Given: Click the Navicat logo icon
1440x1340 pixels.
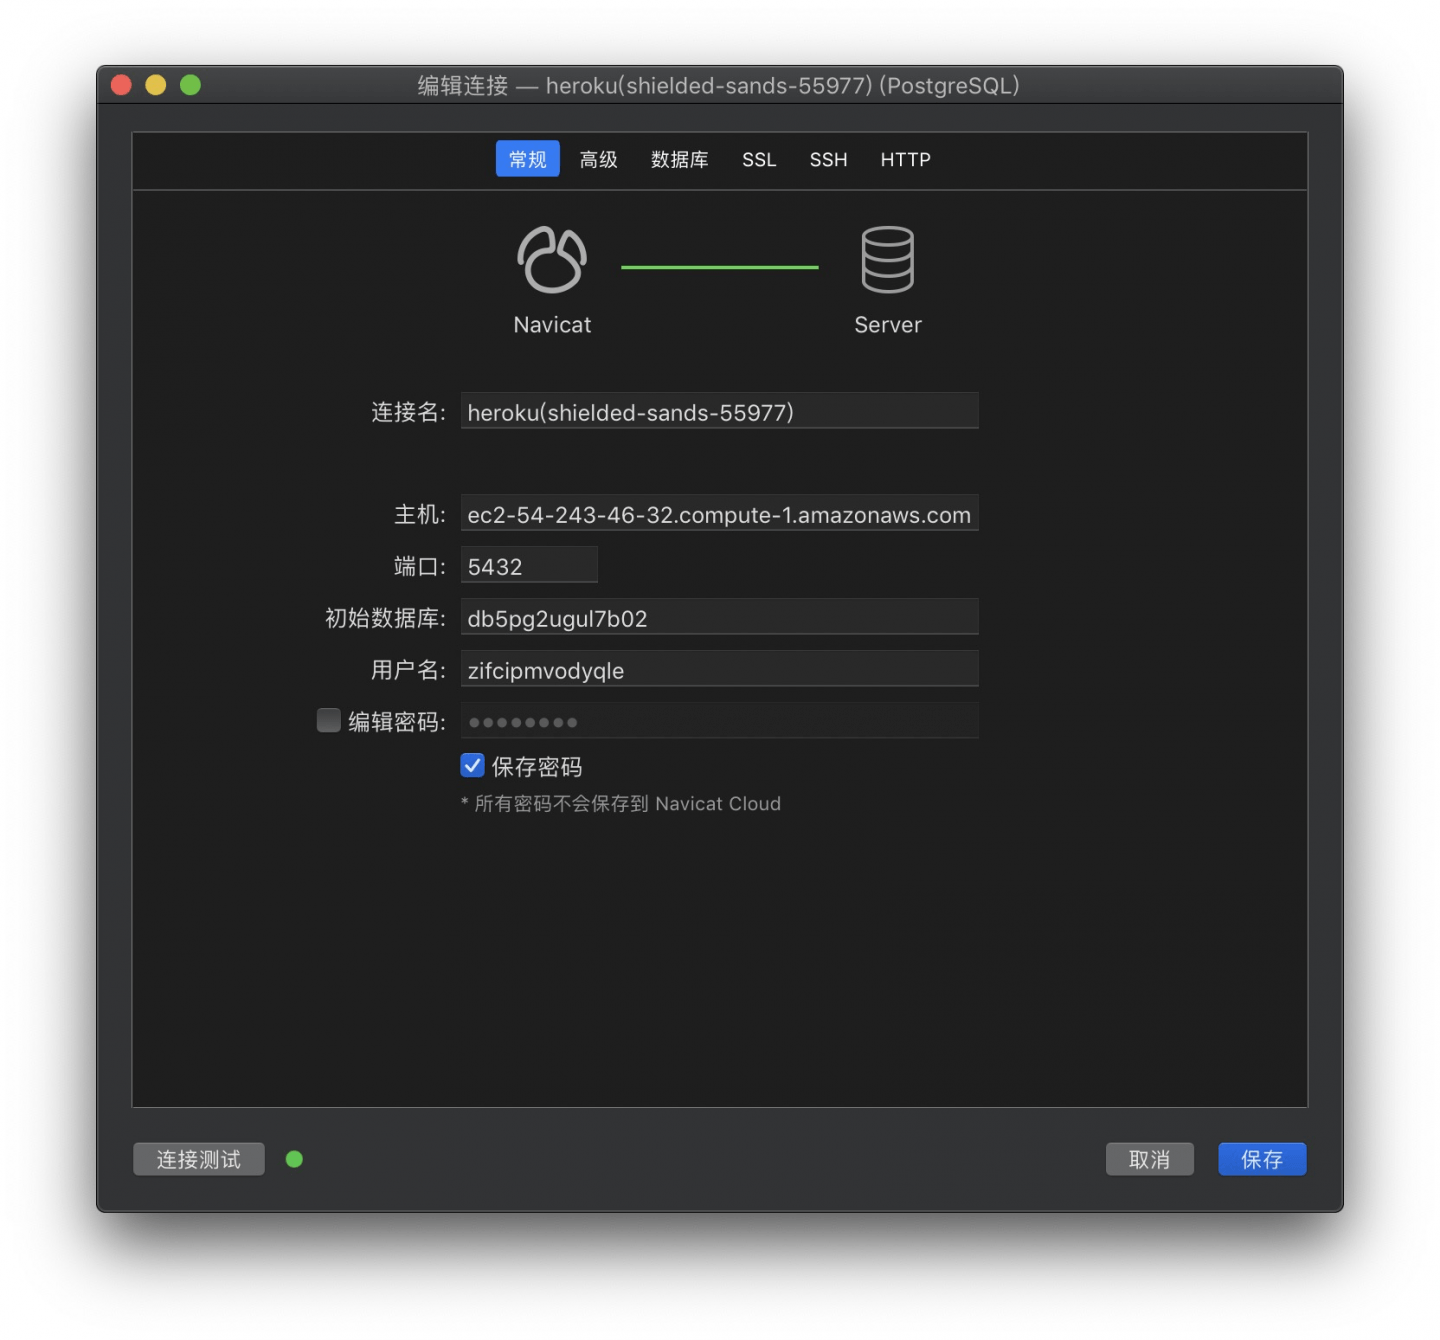Looking at the screenshot, I should 552,260.
